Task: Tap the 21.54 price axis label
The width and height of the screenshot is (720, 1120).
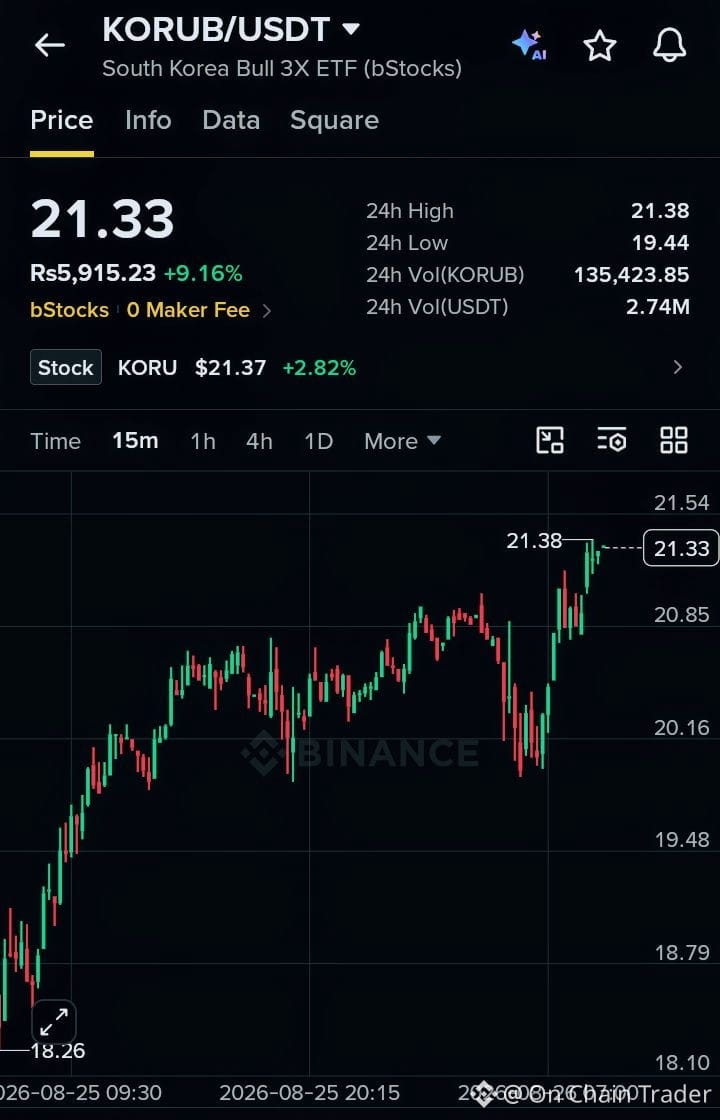Action: click(681, 503)
